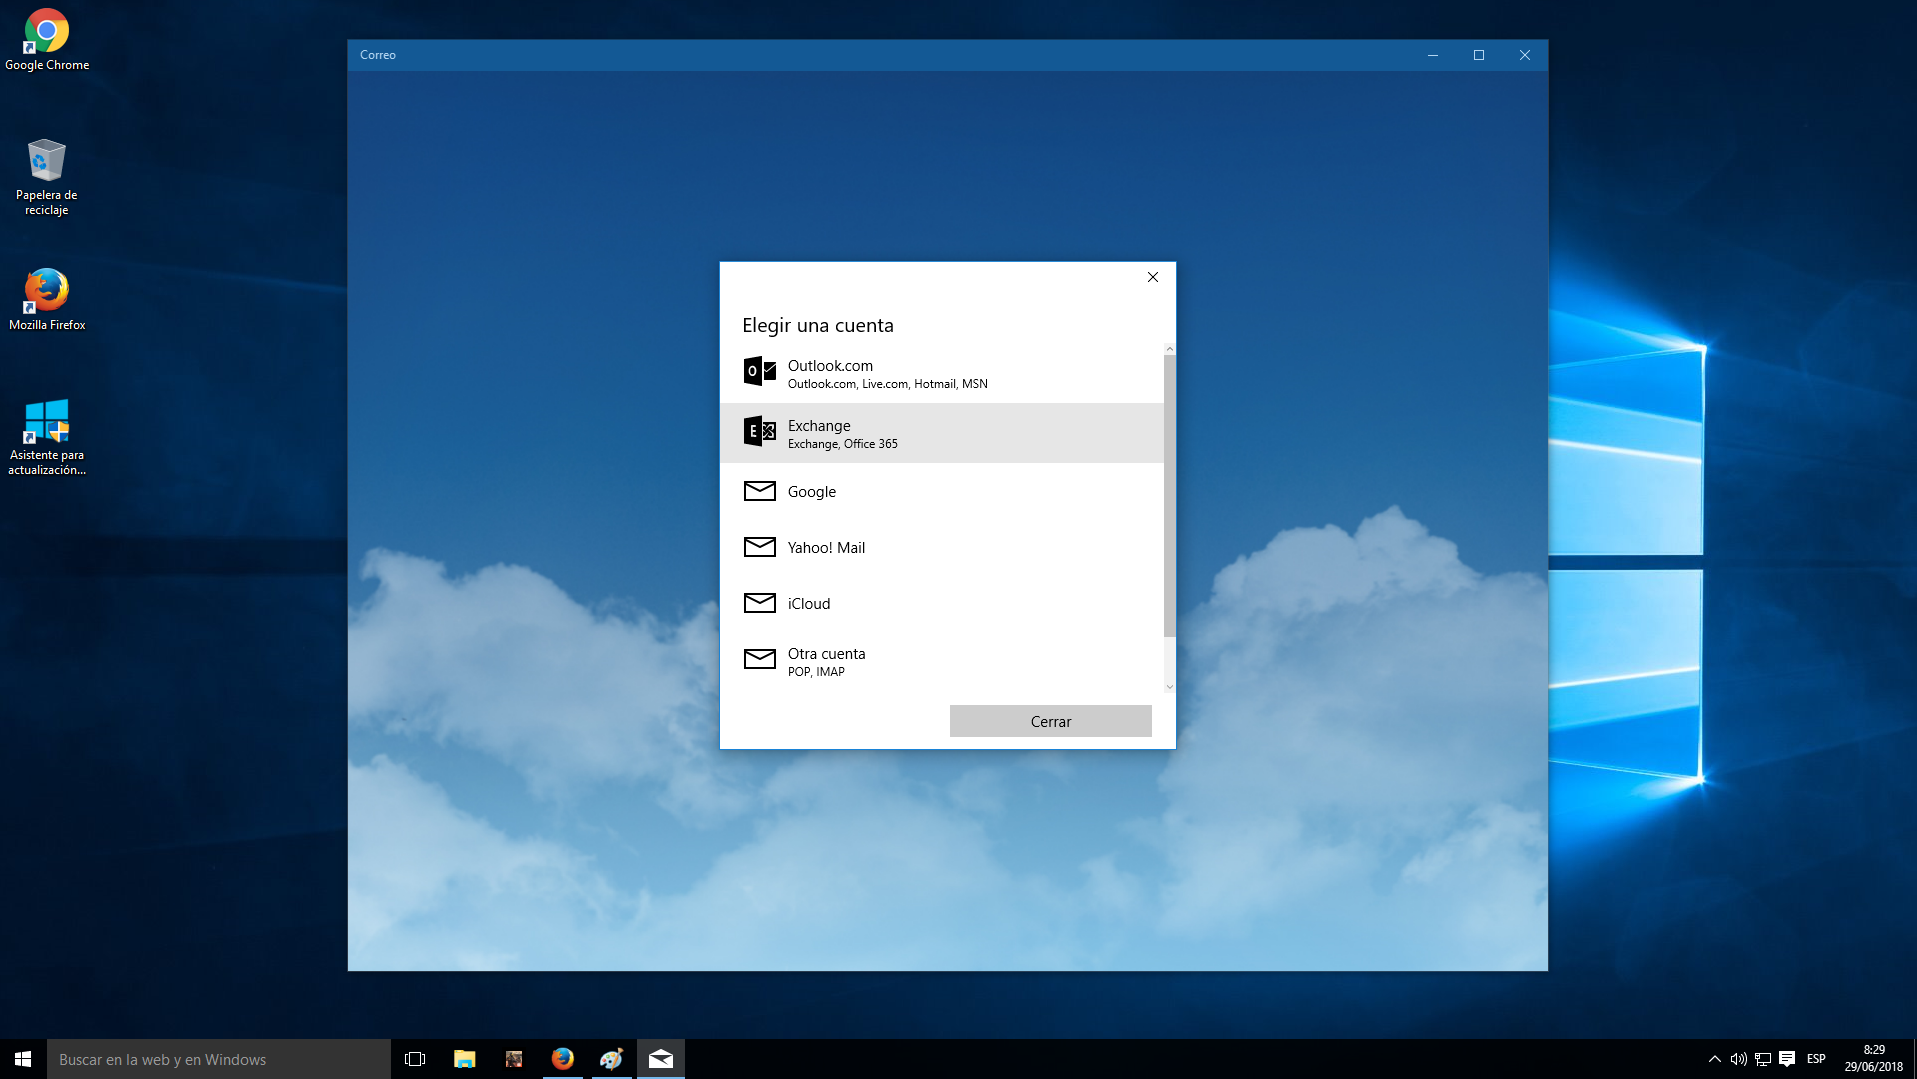This screenshot has height=1079, width=1917.
Task: Open network status in system tray
Action: (x=1763, y=1059)
